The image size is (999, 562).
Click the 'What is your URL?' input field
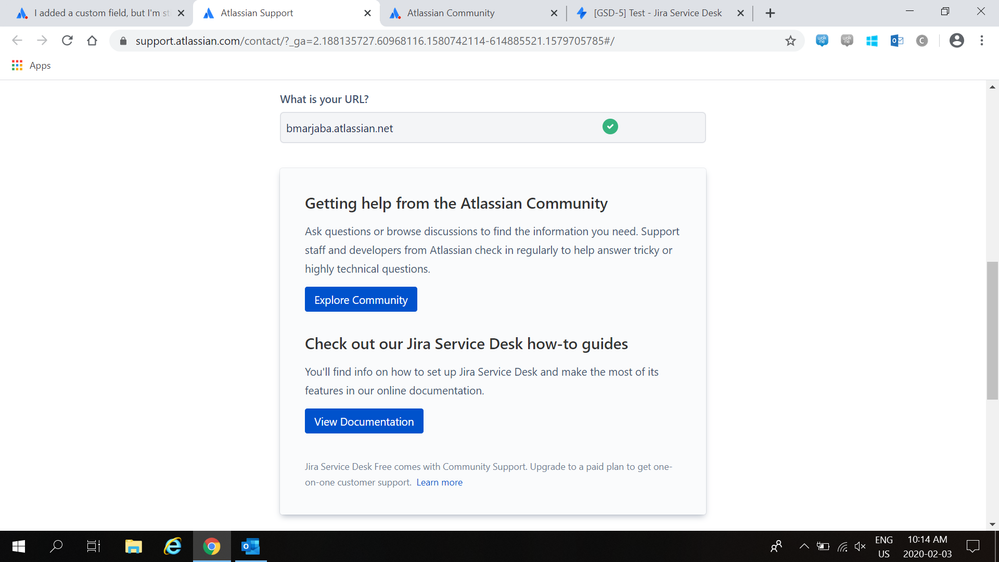pyautogui.click(x=492, y=127)
